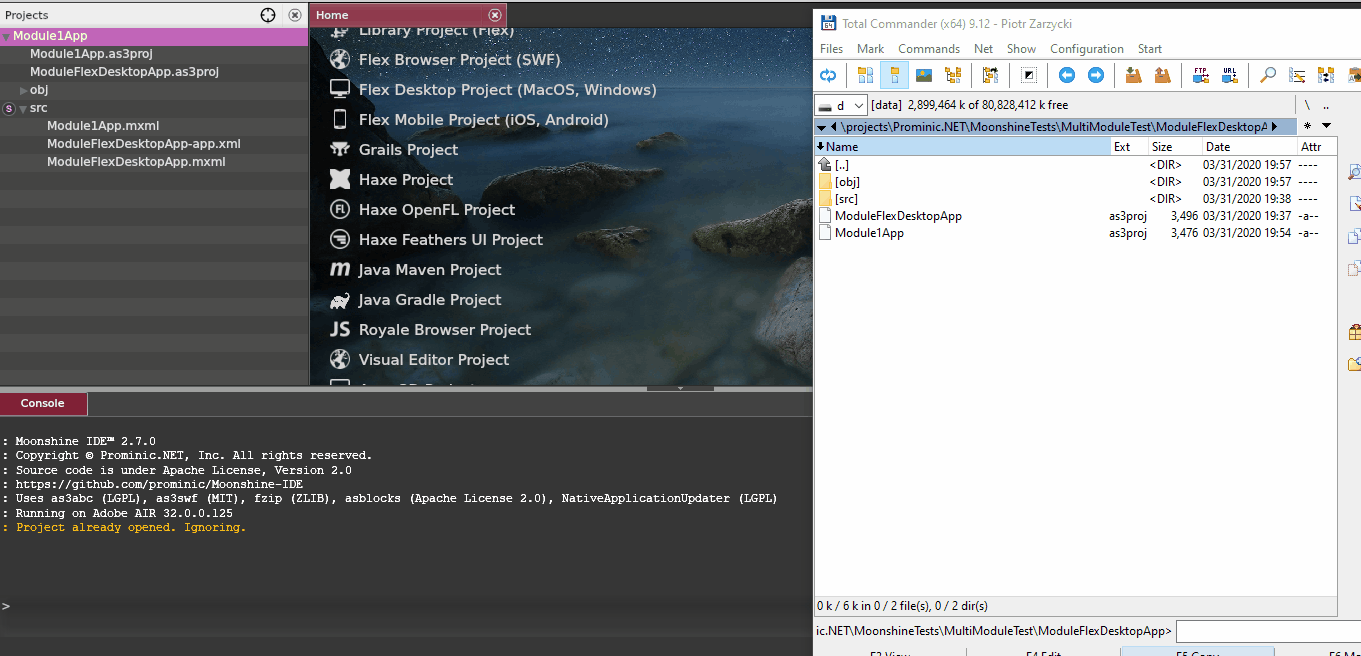Screen dimensions: 1361x656
Task: Open ModuleFlexDesktopApp in the file list
Action: 897,215
